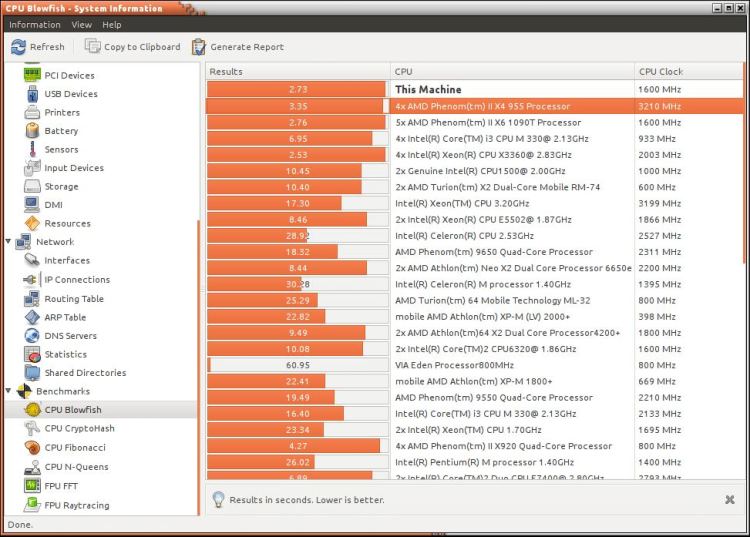This screenshot has width=750, height=537.
Task: Click the 28.92 result bar
Action: (x=298, y=236)
